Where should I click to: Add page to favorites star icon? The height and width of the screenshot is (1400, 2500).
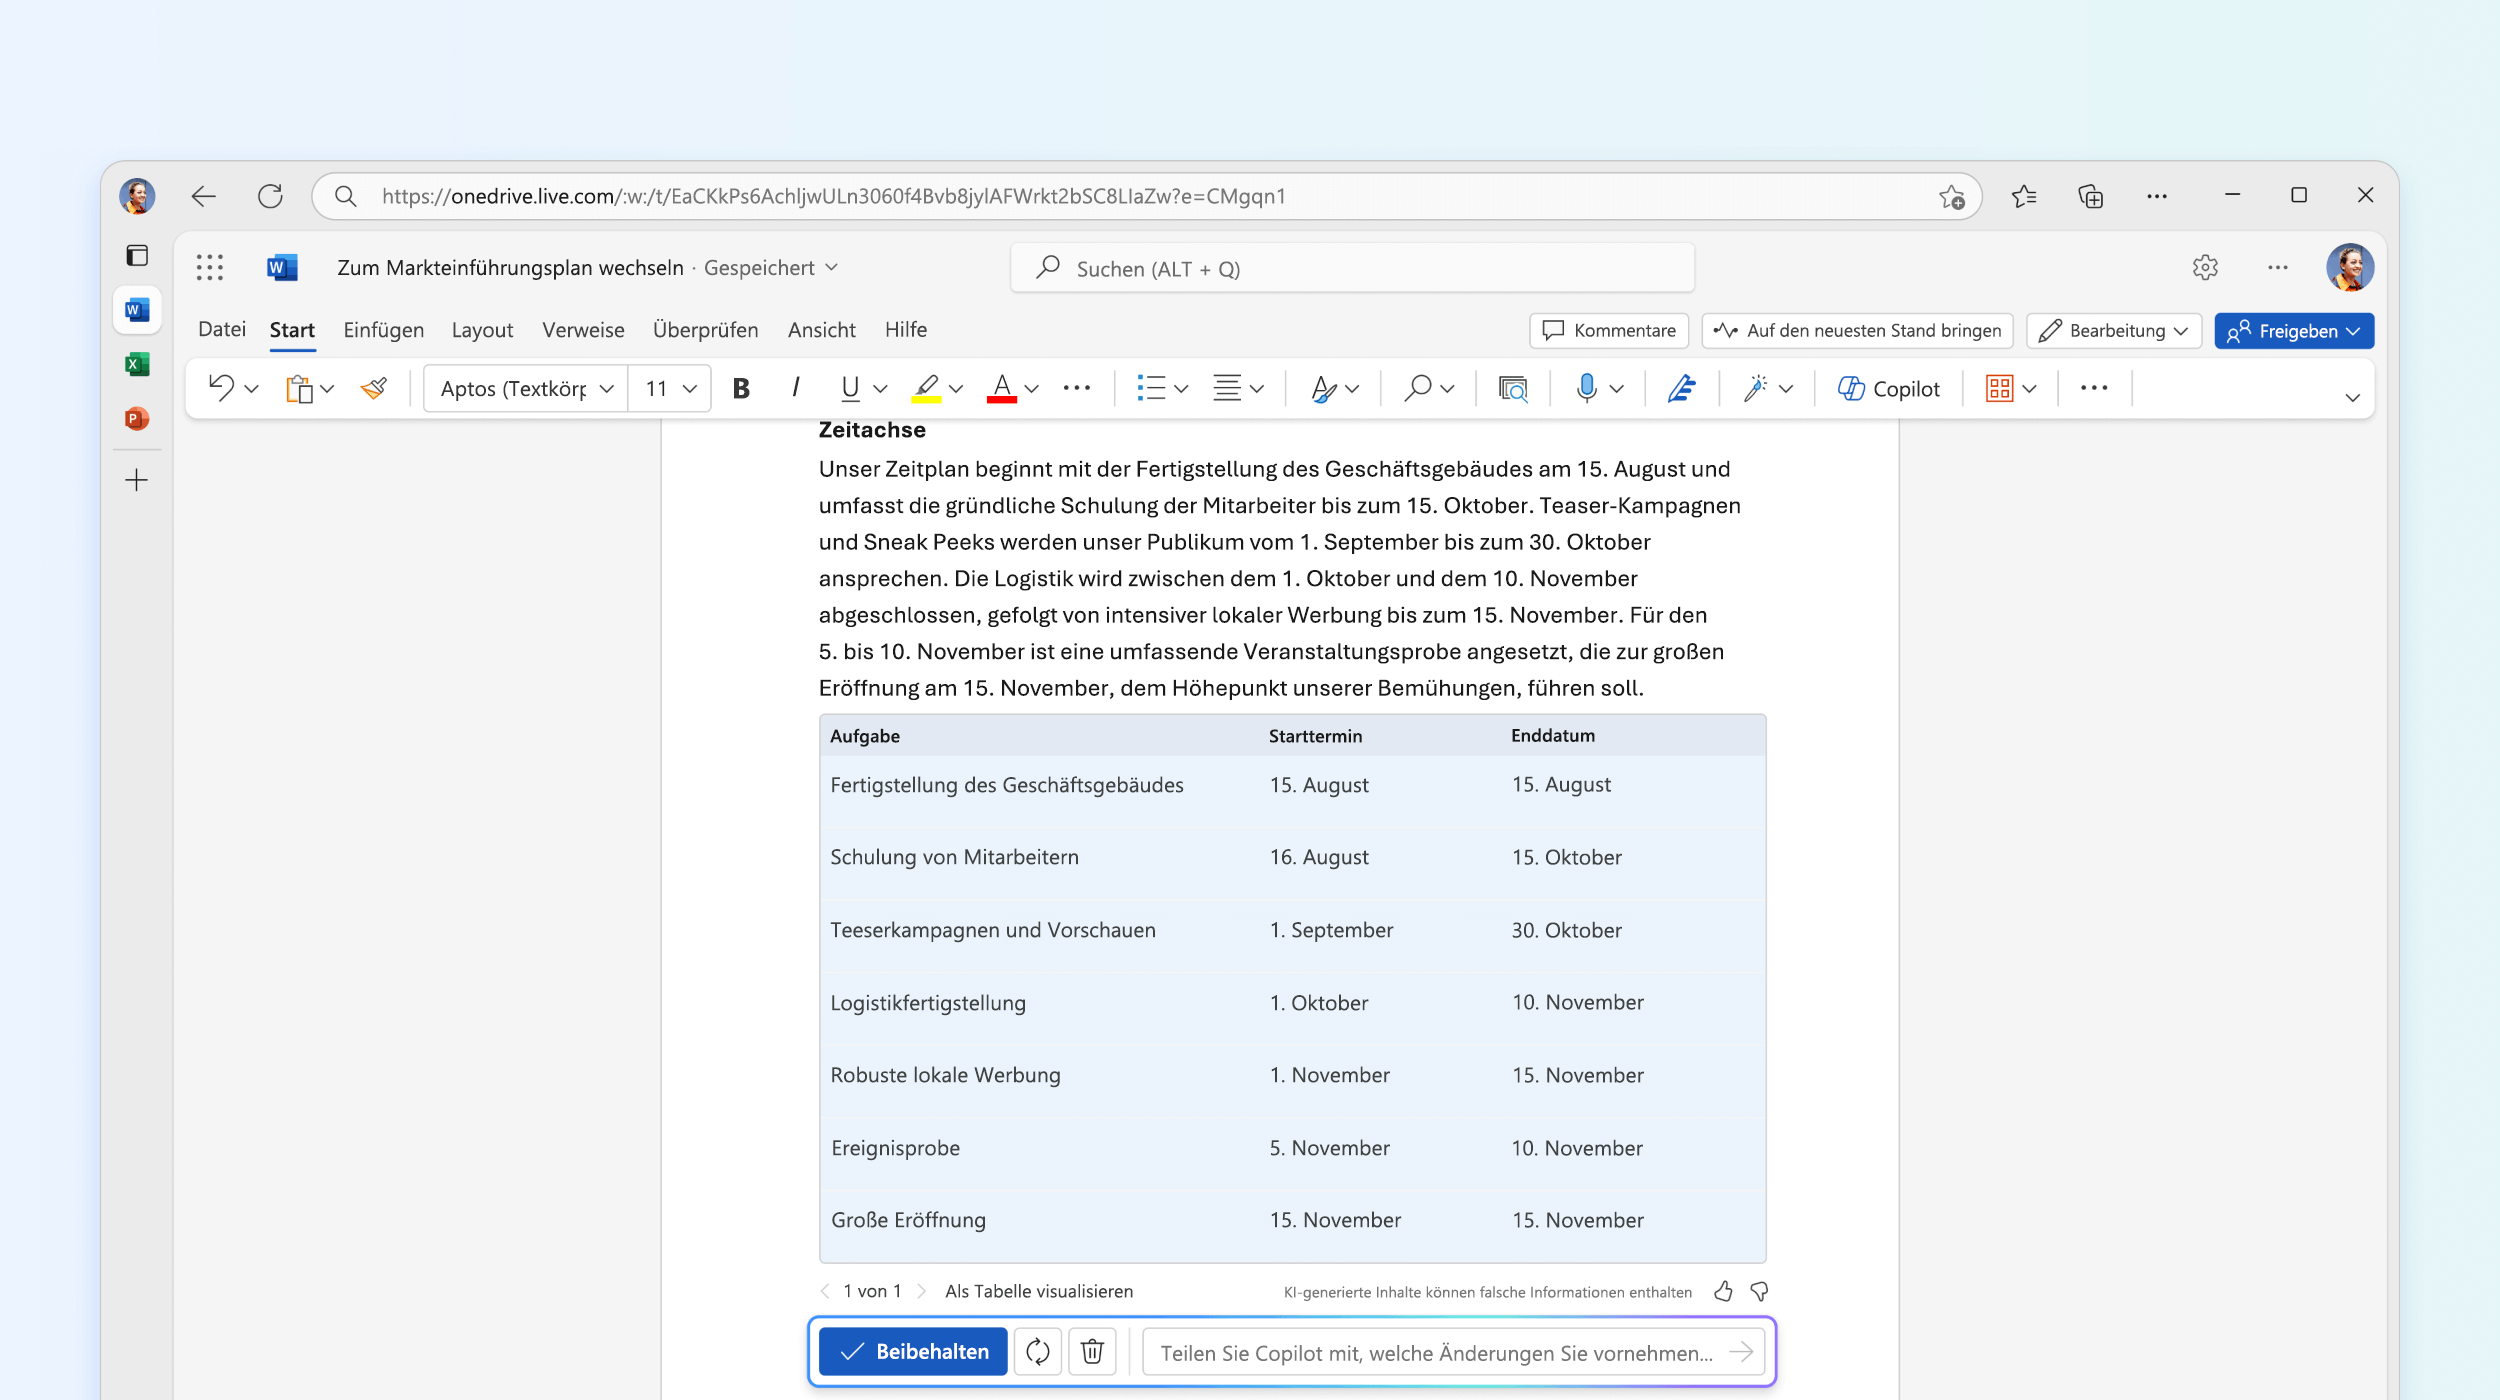pos(1951,197)
